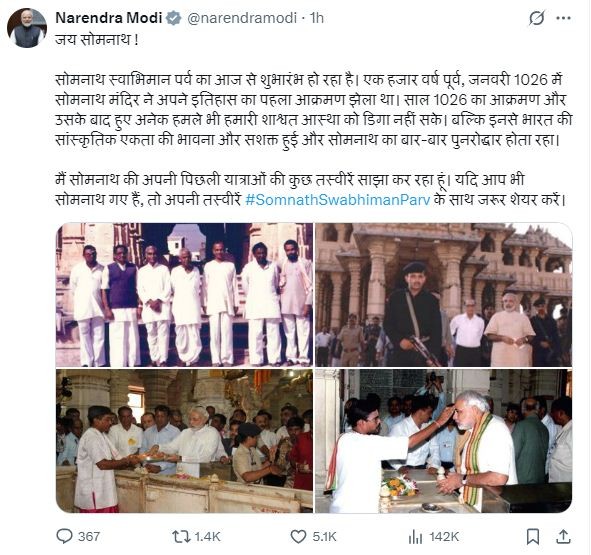Share the post via the upload arrow icon
Viewport: 591px width, 555px height.
coord(563,536)
